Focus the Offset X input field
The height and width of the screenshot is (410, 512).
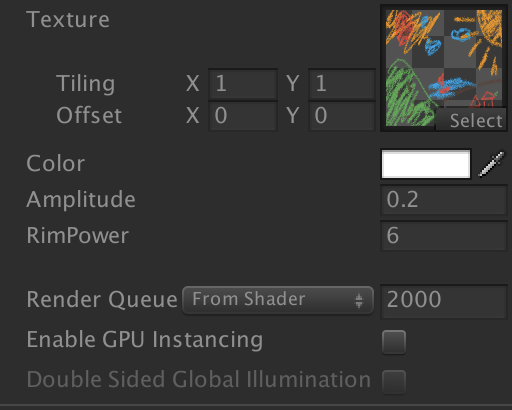(243, 116)
